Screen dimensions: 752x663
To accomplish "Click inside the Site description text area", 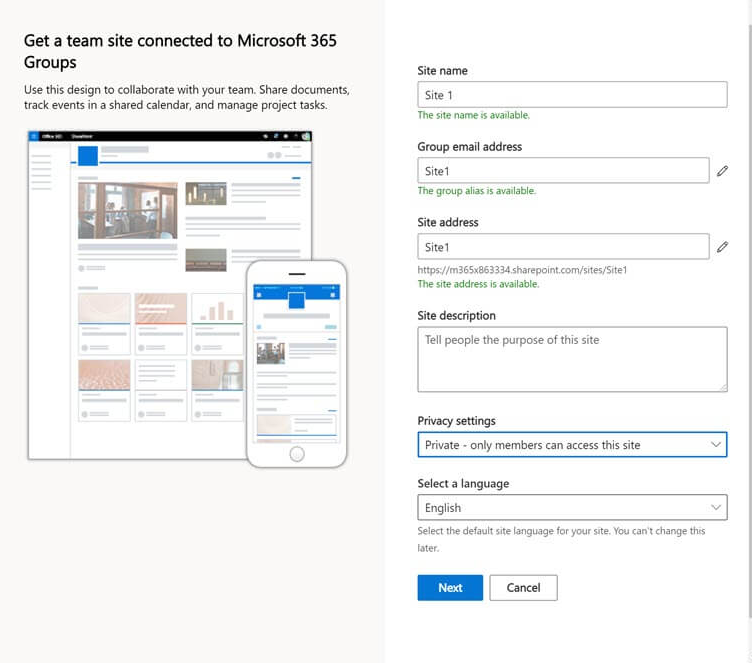I will (x=572, y=359).
